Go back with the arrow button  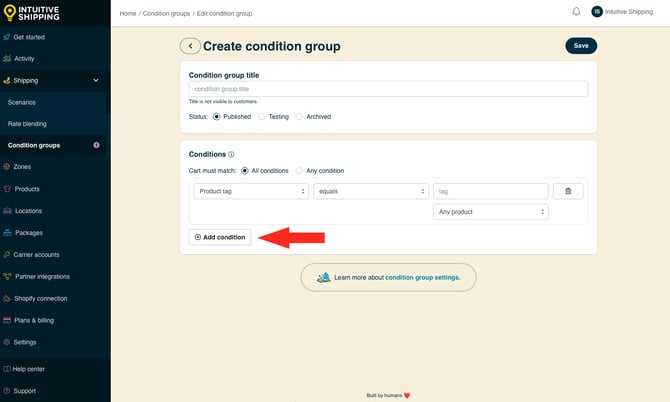click(x=190, y=46)
